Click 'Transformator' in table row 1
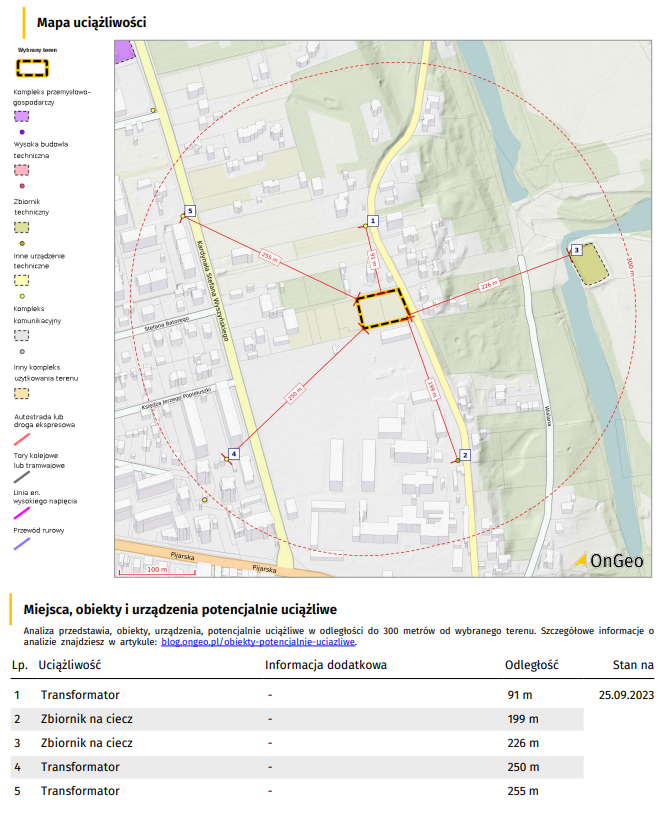669x819 pixels. click(x=80, y=695)
